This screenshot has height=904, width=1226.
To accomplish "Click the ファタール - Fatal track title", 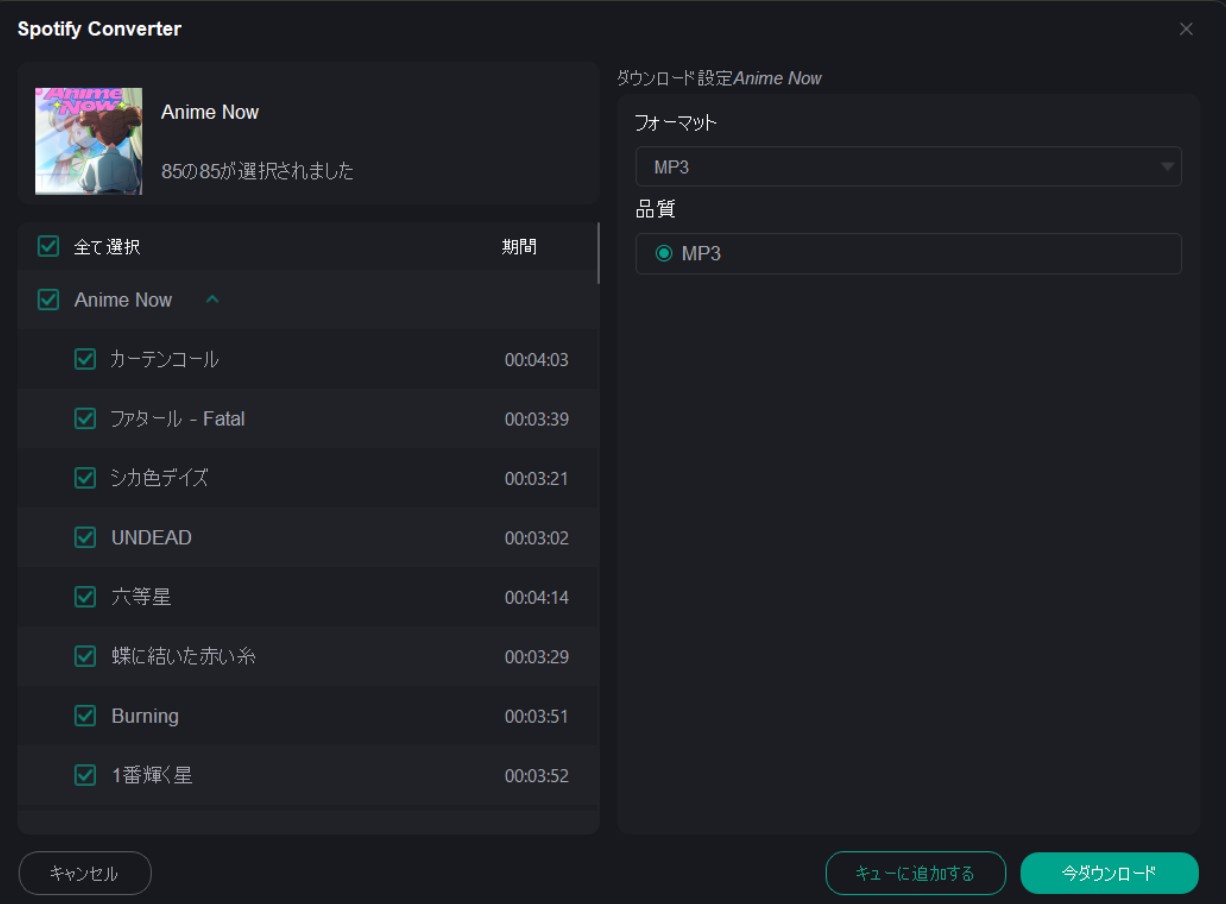I will pyautogui.click(x=178, y=419).
